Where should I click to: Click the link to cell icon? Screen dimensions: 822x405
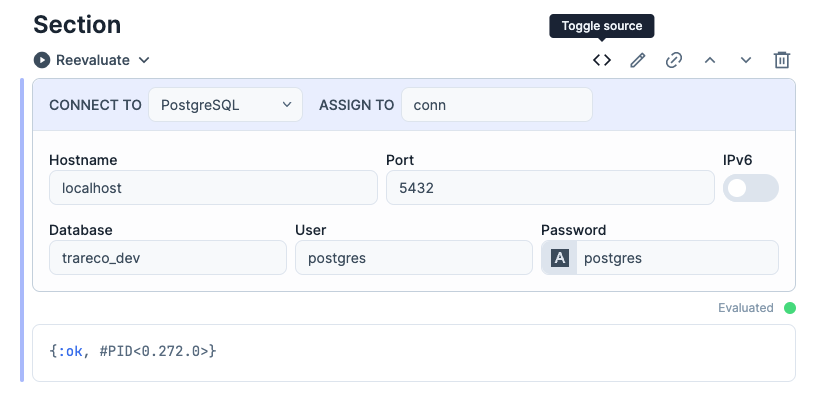(x=674, y=60)
